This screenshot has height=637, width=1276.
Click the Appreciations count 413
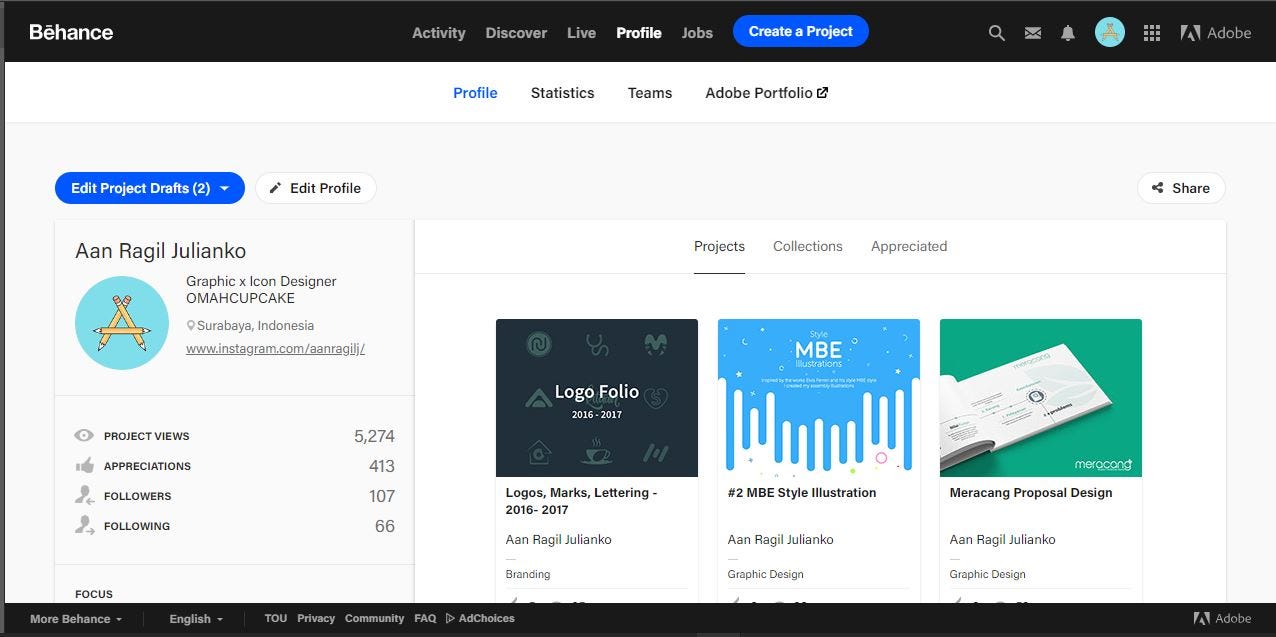pos(382,467)
